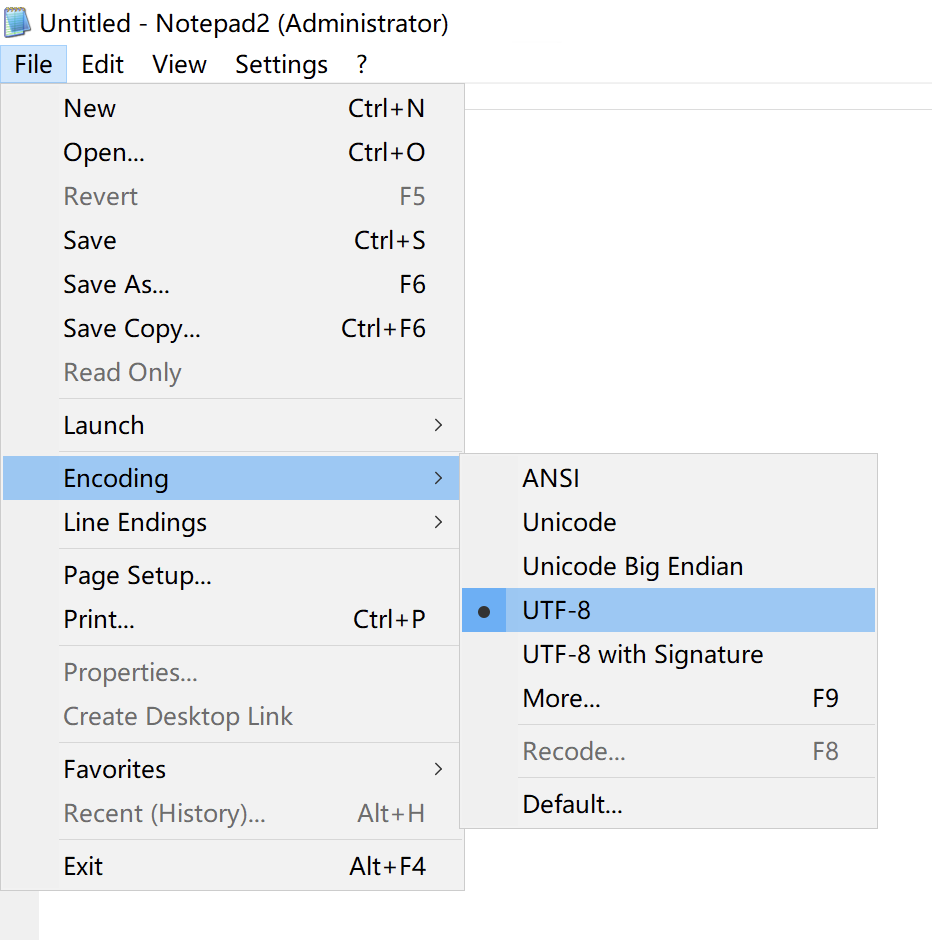Select the checked UTF-8 encoding

(x=668, y=610)
